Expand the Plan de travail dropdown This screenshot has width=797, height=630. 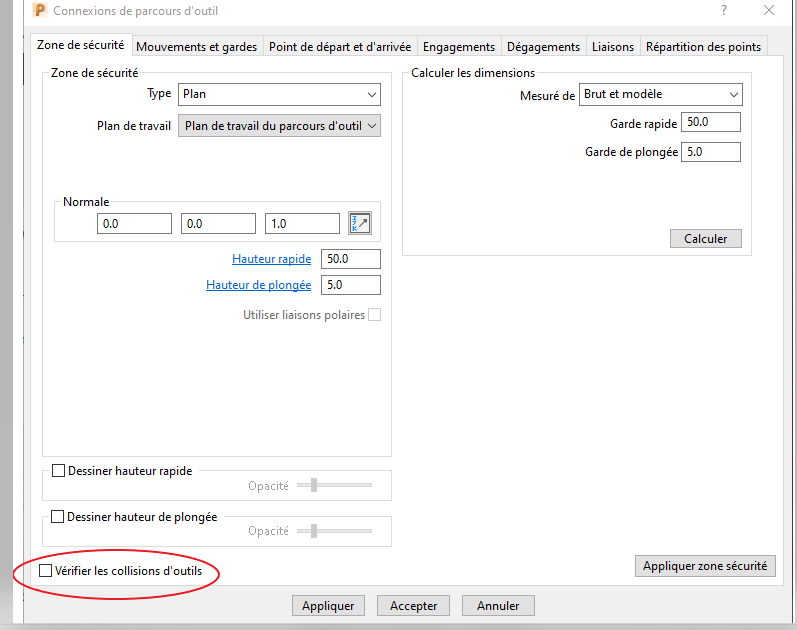tap(279, 126)
